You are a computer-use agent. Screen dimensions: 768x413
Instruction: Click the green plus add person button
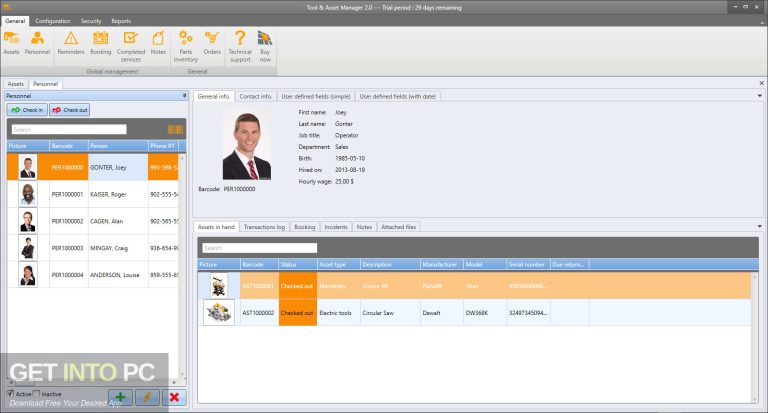pyautogui.click(x=120, y=398)
